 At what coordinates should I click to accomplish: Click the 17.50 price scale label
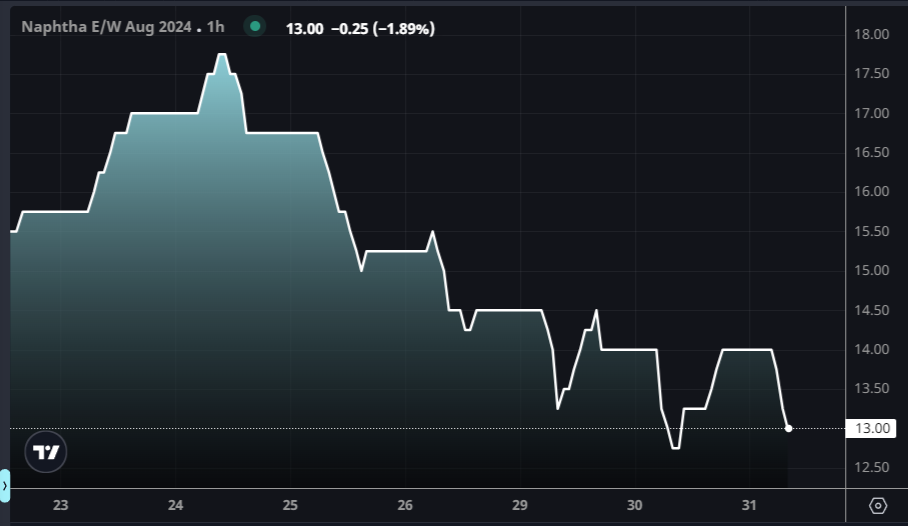pyautogui.click(x=872, y=74)
